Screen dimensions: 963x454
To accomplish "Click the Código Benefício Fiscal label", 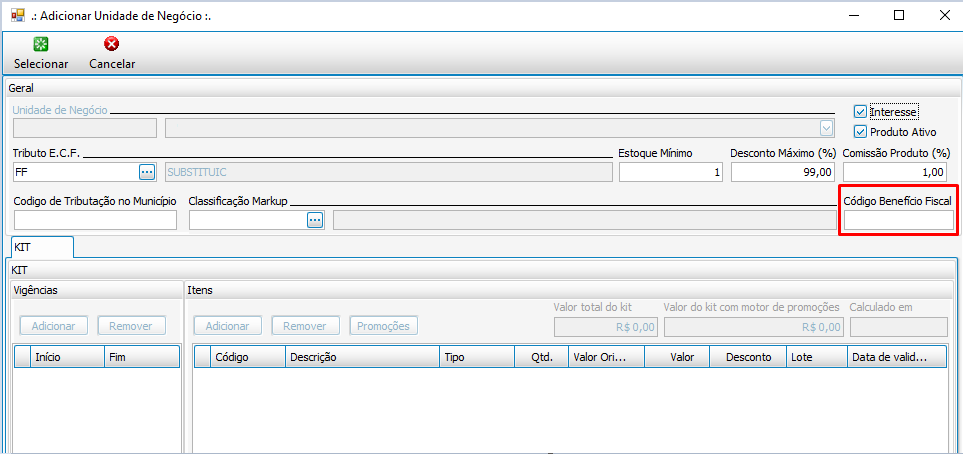I will coord(897,201).
